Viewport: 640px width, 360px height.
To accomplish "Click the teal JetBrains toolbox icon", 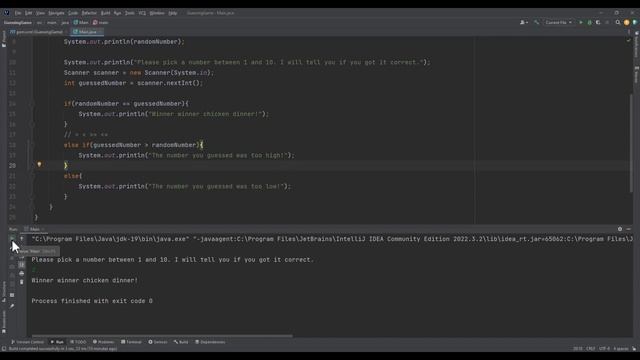I will tap(635, 22).
